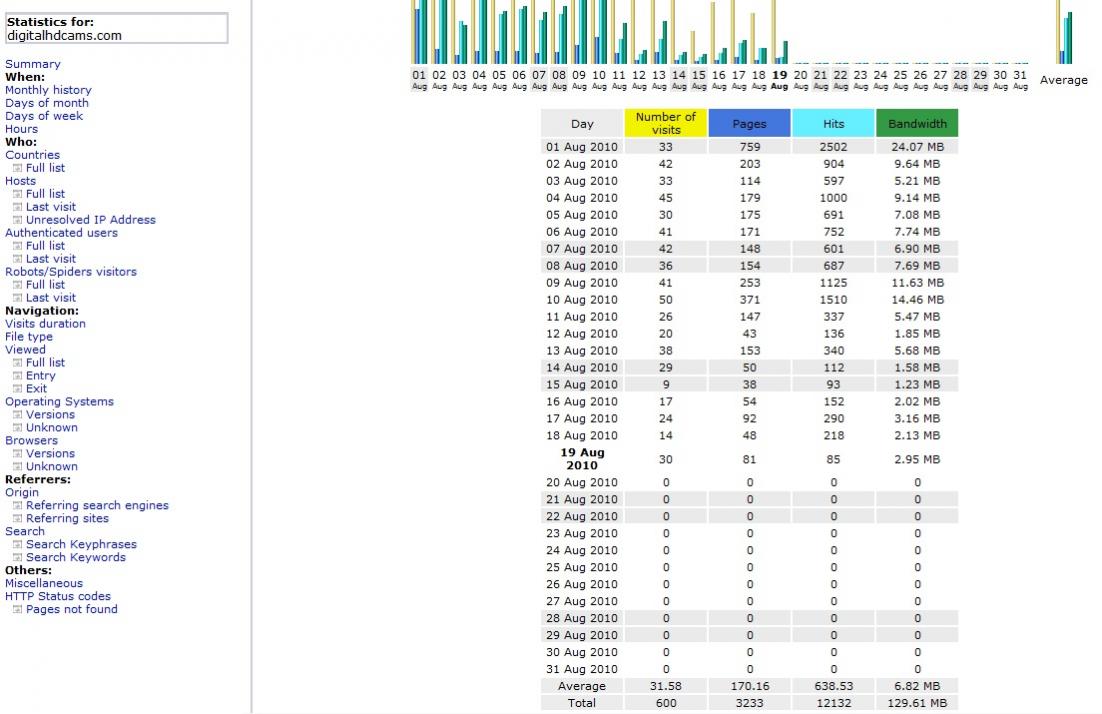Click the icon beside the Entry link
Screen dimensions: 1102x714
18,376
